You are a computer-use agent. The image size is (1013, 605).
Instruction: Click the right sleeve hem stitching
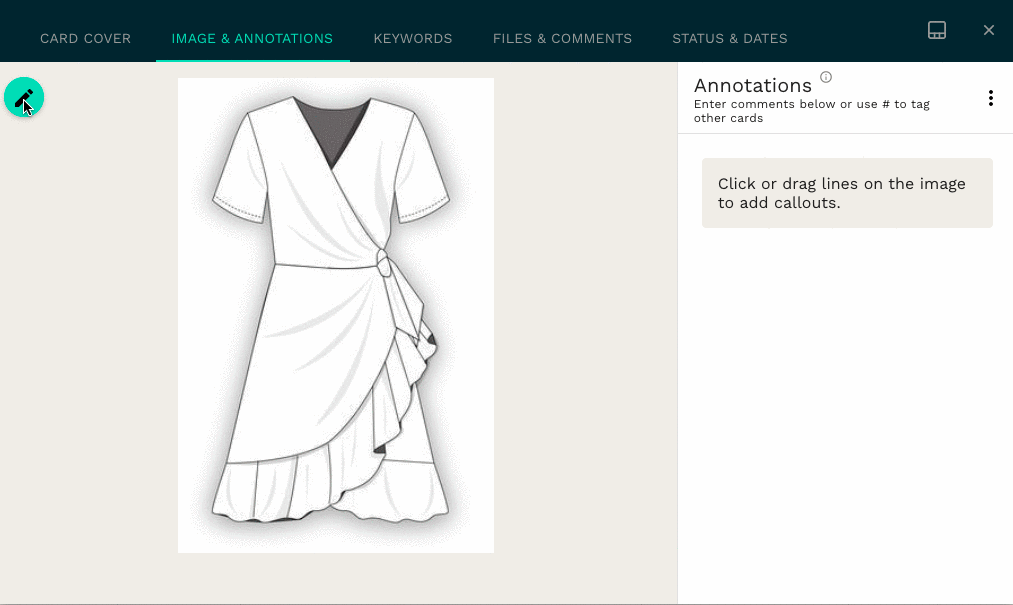click(423, 210)
